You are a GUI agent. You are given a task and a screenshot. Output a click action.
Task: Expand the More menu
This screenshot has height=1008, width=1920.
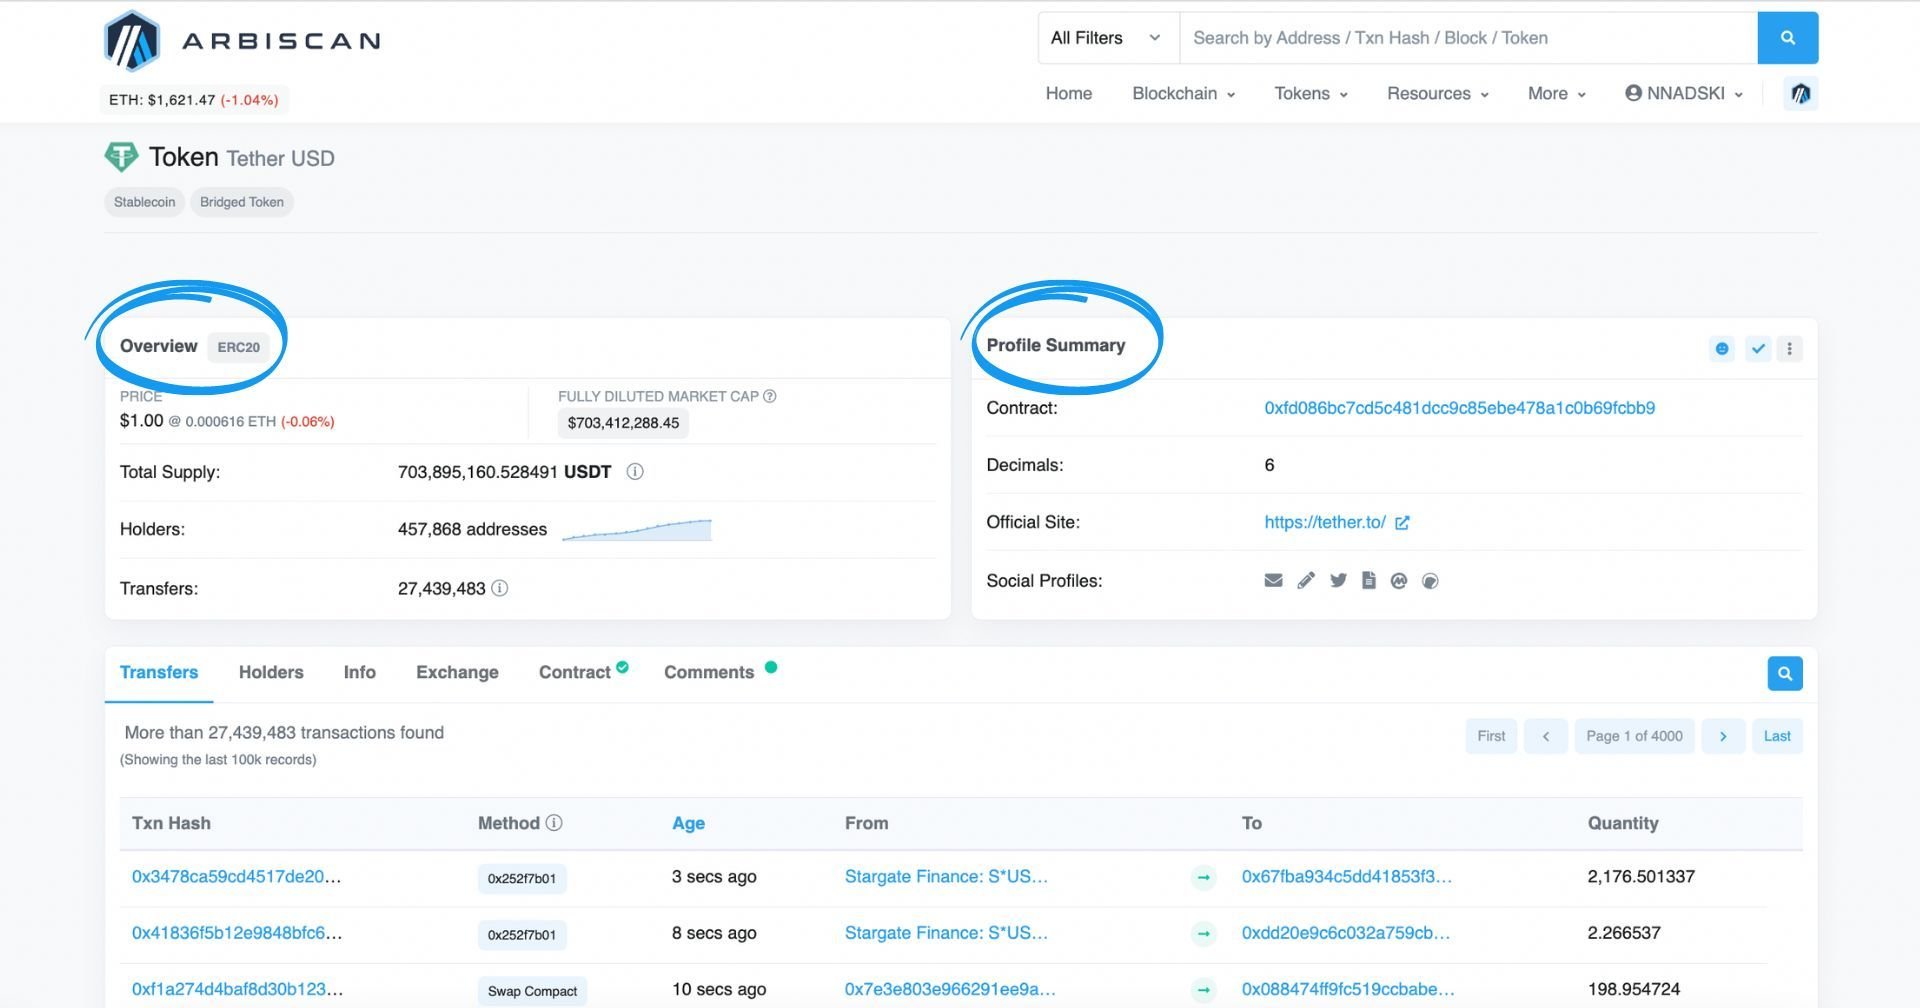click(x=1557, y=93)
